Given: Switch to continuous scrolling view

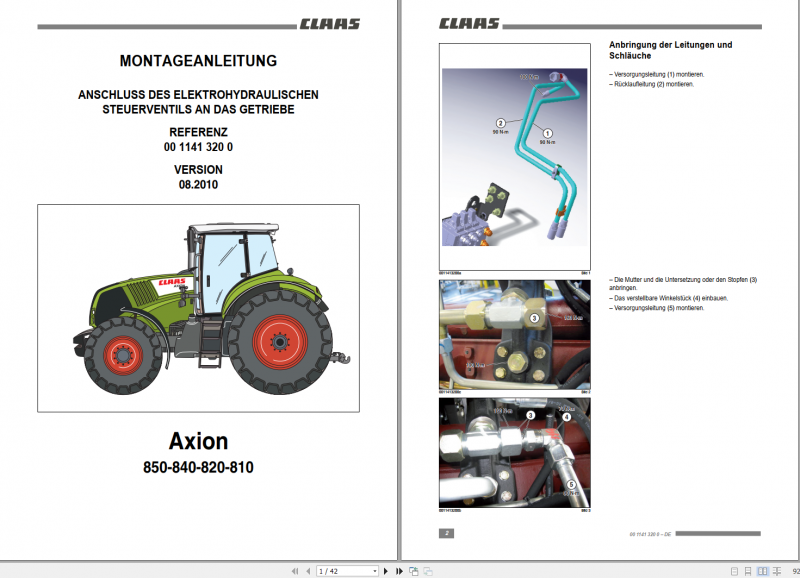Looking at the screenshot, I should point(748,571).
